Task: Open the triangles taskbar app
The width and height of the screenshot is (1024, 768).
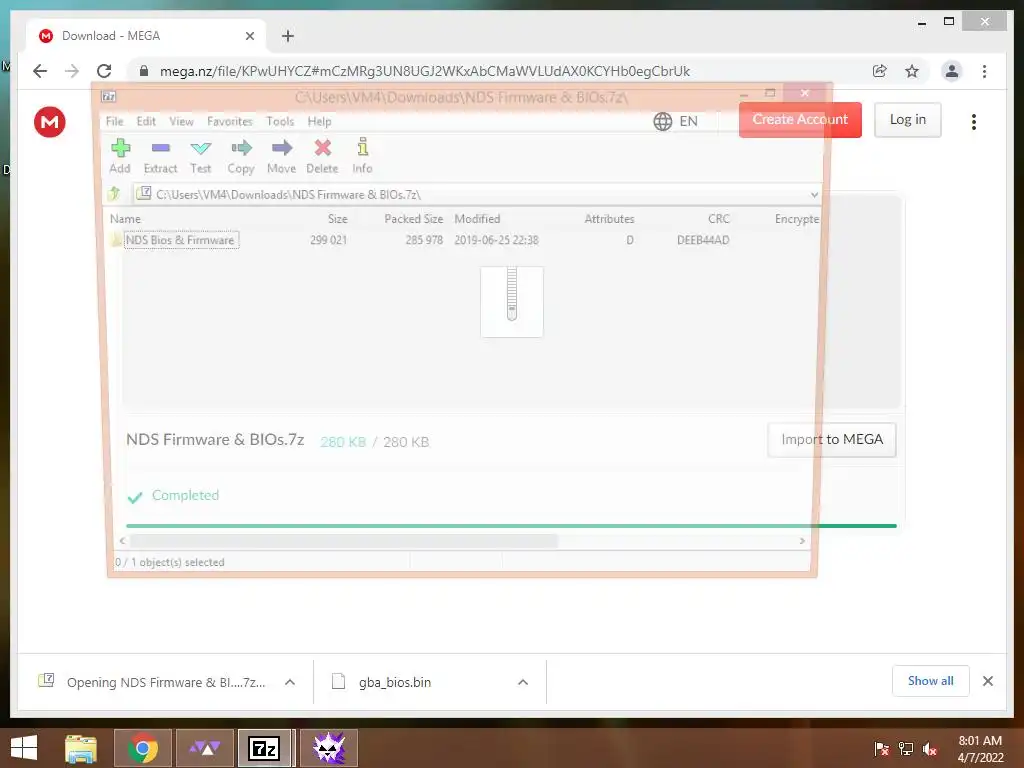Action: pyautogui.click(x=205, y=748)
